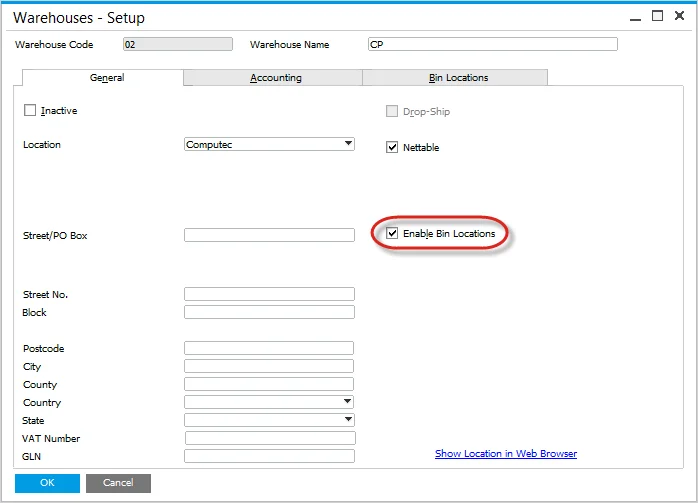Minimize the Warehouses Setup window

point(634,16)
